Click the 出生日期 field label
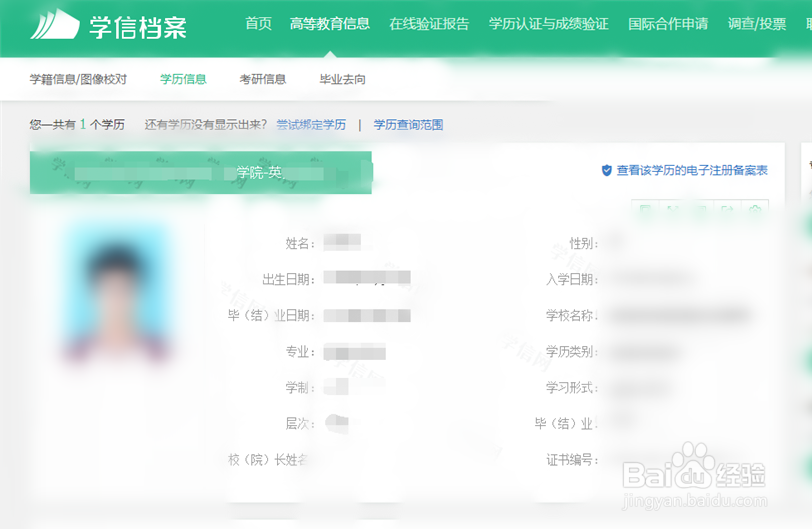 tap(288, 280)
